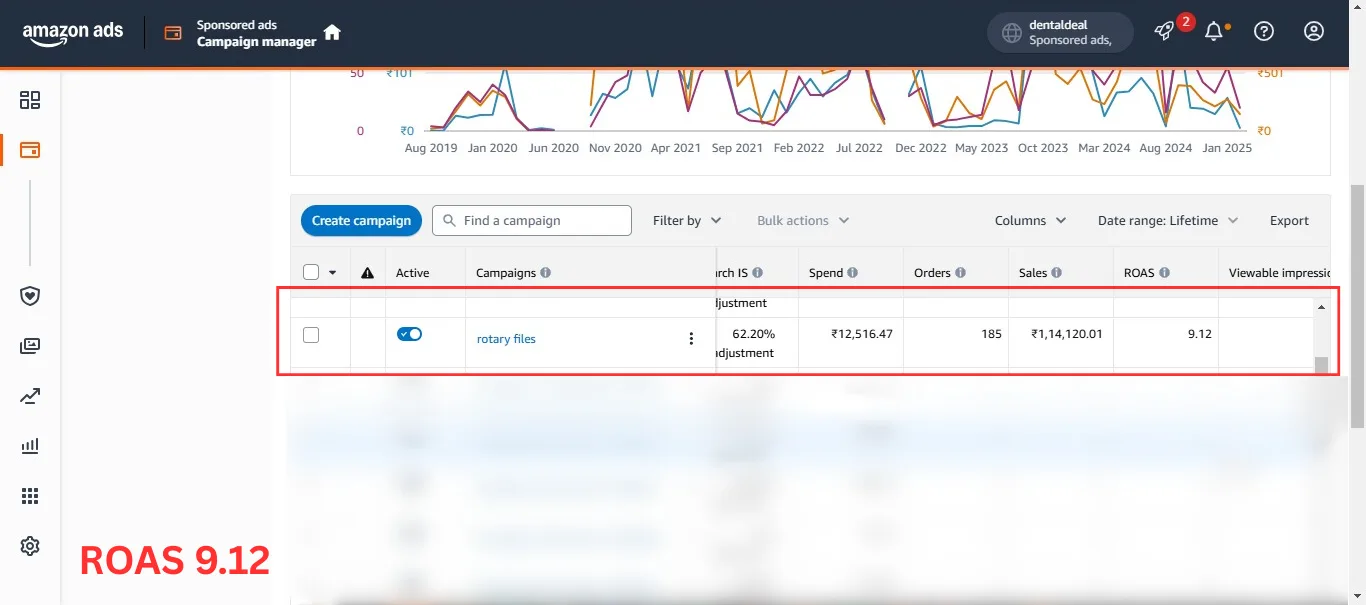The height and width of the screenshot is (605, 1366).
Task: Tick the select-all checkbox in the table header
Action: click(311, 272)
